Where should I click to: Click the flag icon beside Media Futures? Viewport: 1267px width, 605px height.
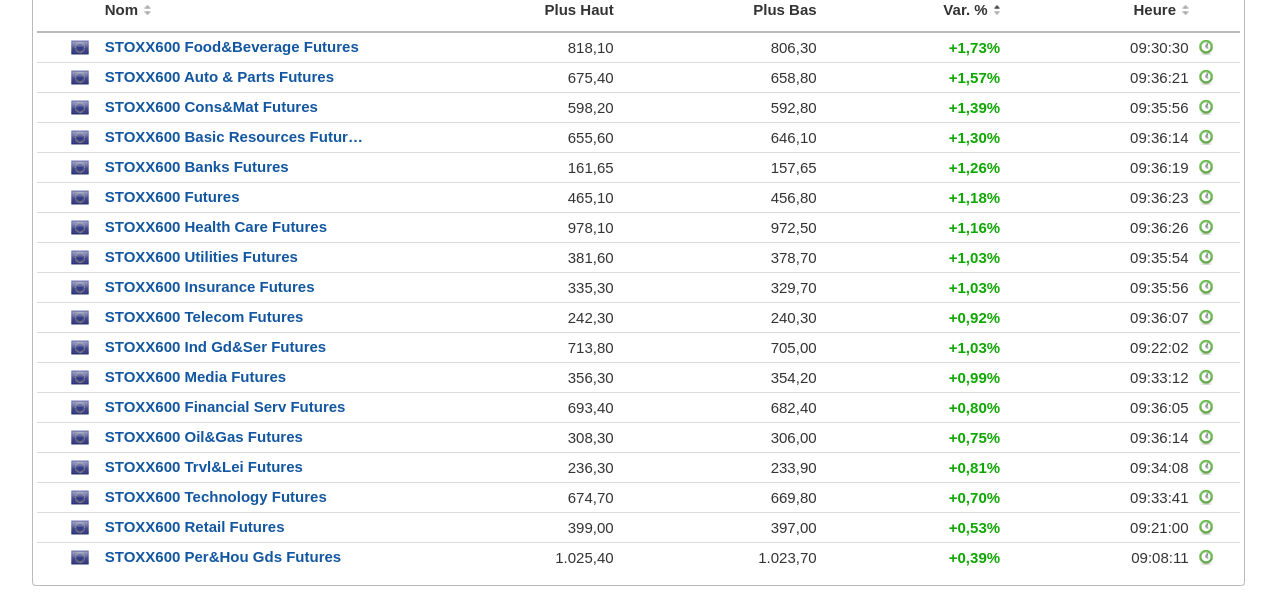pyautogui.click(x=80, y=378)
